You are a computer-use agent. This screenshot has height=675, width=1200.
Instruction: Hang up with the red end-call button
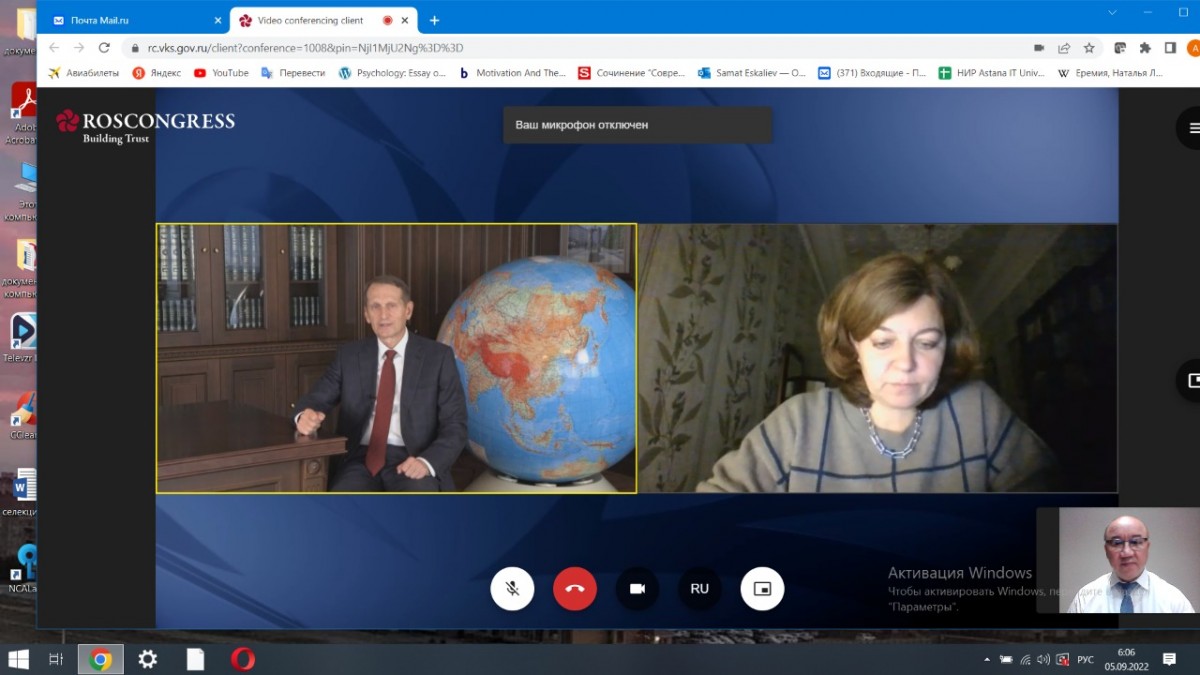(575, 589)
